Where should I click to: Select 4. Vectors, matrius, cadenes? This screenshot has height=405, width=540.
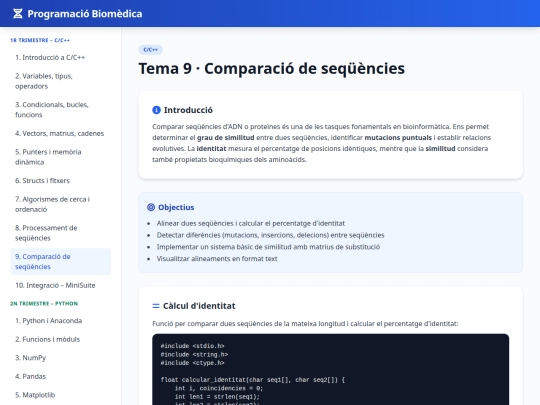point(61,133)
